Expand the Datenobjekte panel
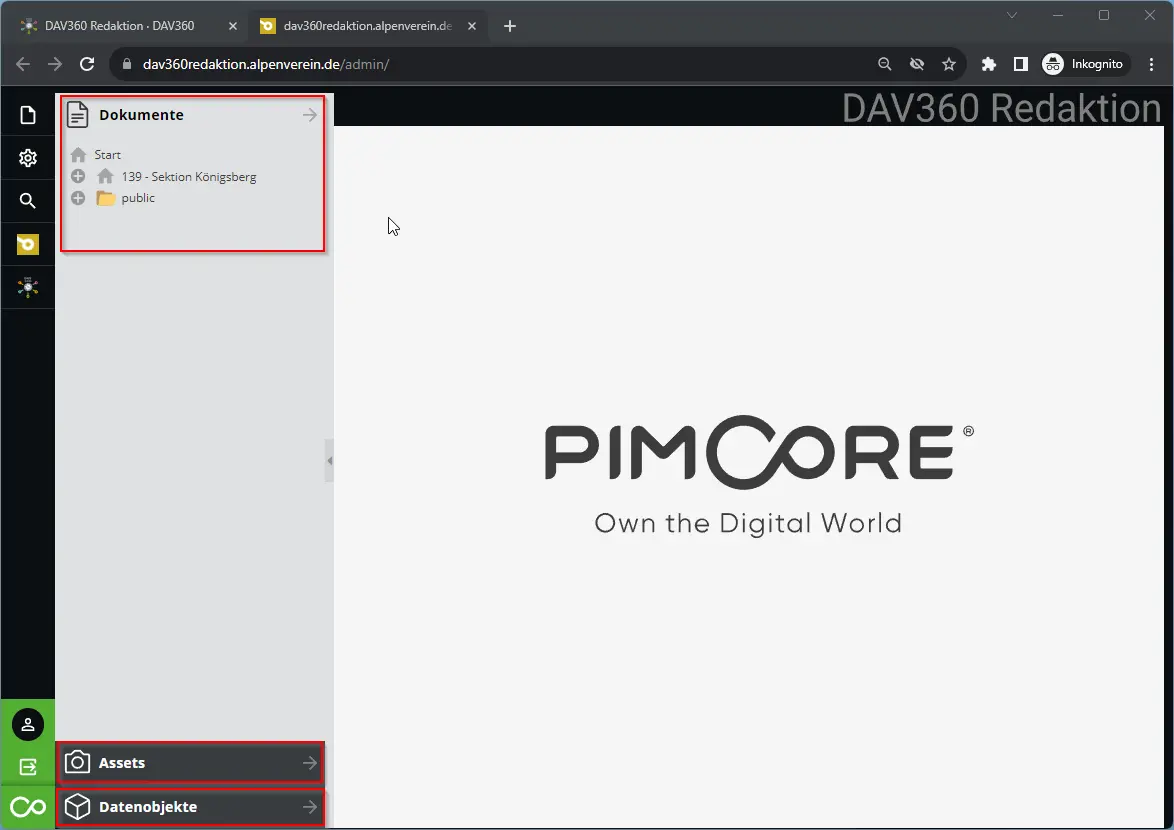Screen dimensions: 1174x830 click(191, 807)
